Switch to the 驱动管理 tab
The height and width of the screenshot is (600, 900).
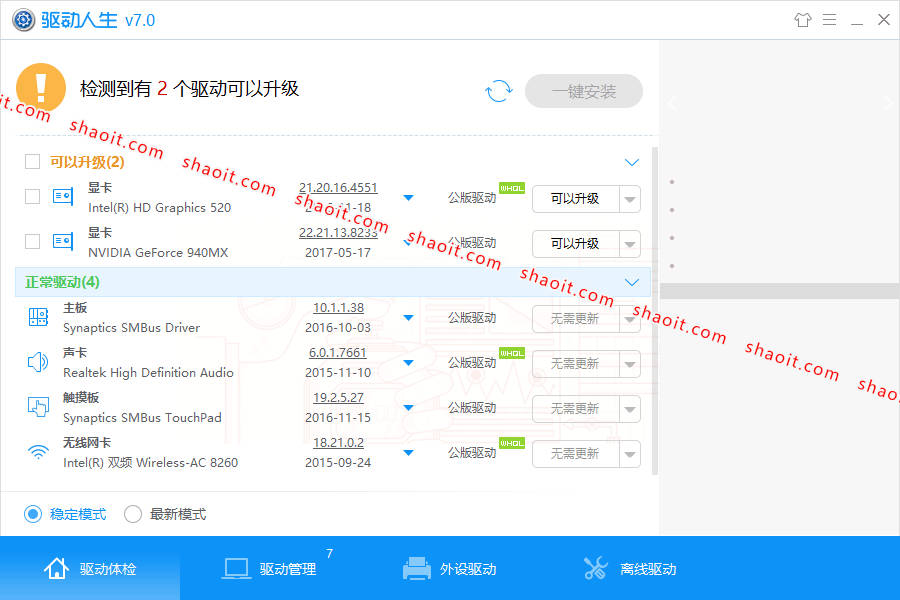(x=270, y=568)
